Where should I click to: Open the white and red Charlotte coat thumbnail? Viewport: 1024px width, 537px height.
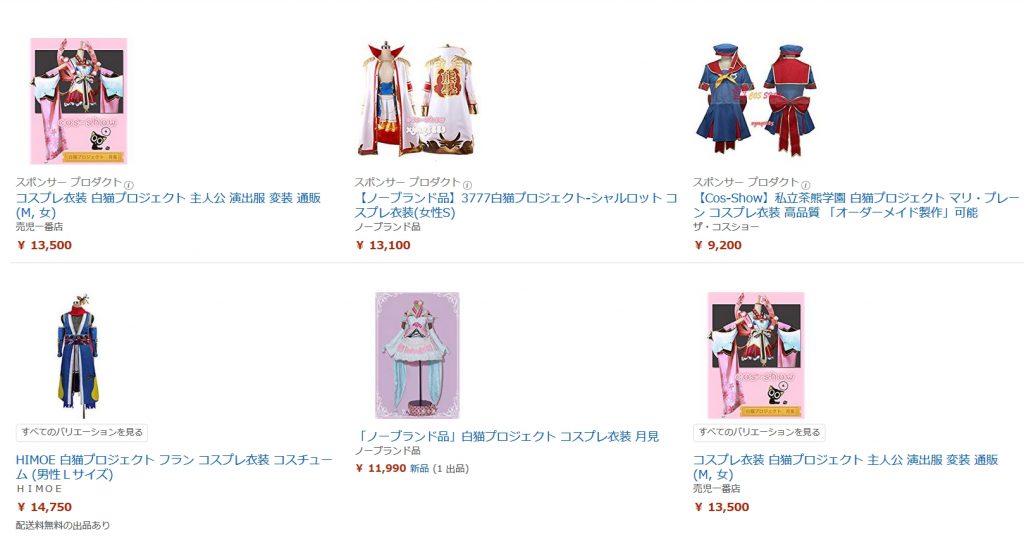click(417, 101)
